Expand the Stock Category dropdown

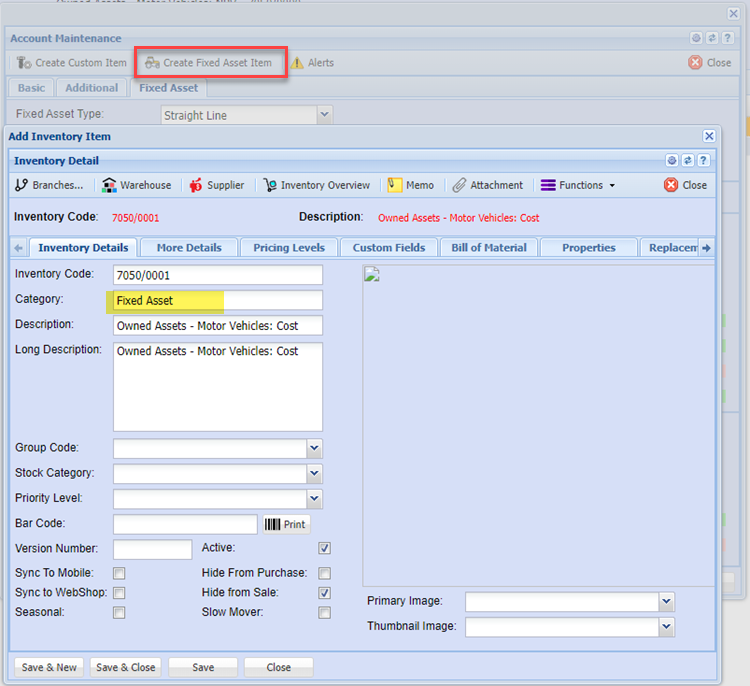(x=314, y=474)
